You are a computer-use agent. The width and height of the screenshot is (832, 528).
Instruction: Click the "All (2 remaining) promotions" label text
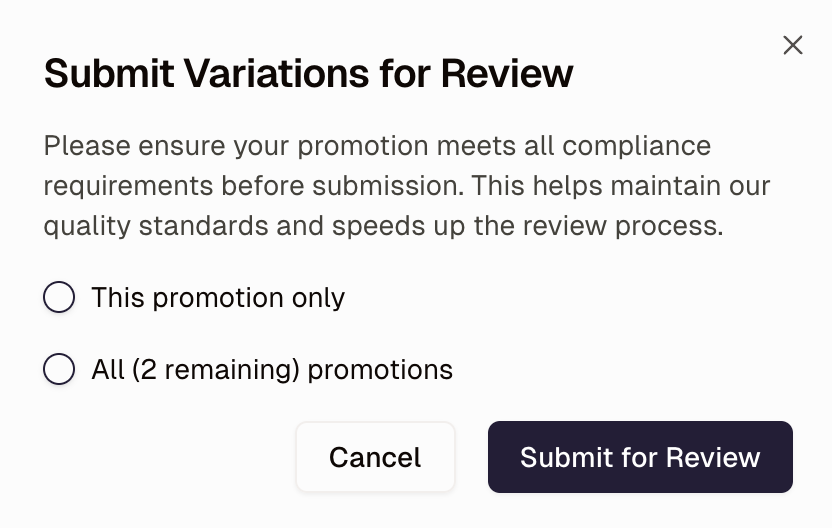(272, 369)
